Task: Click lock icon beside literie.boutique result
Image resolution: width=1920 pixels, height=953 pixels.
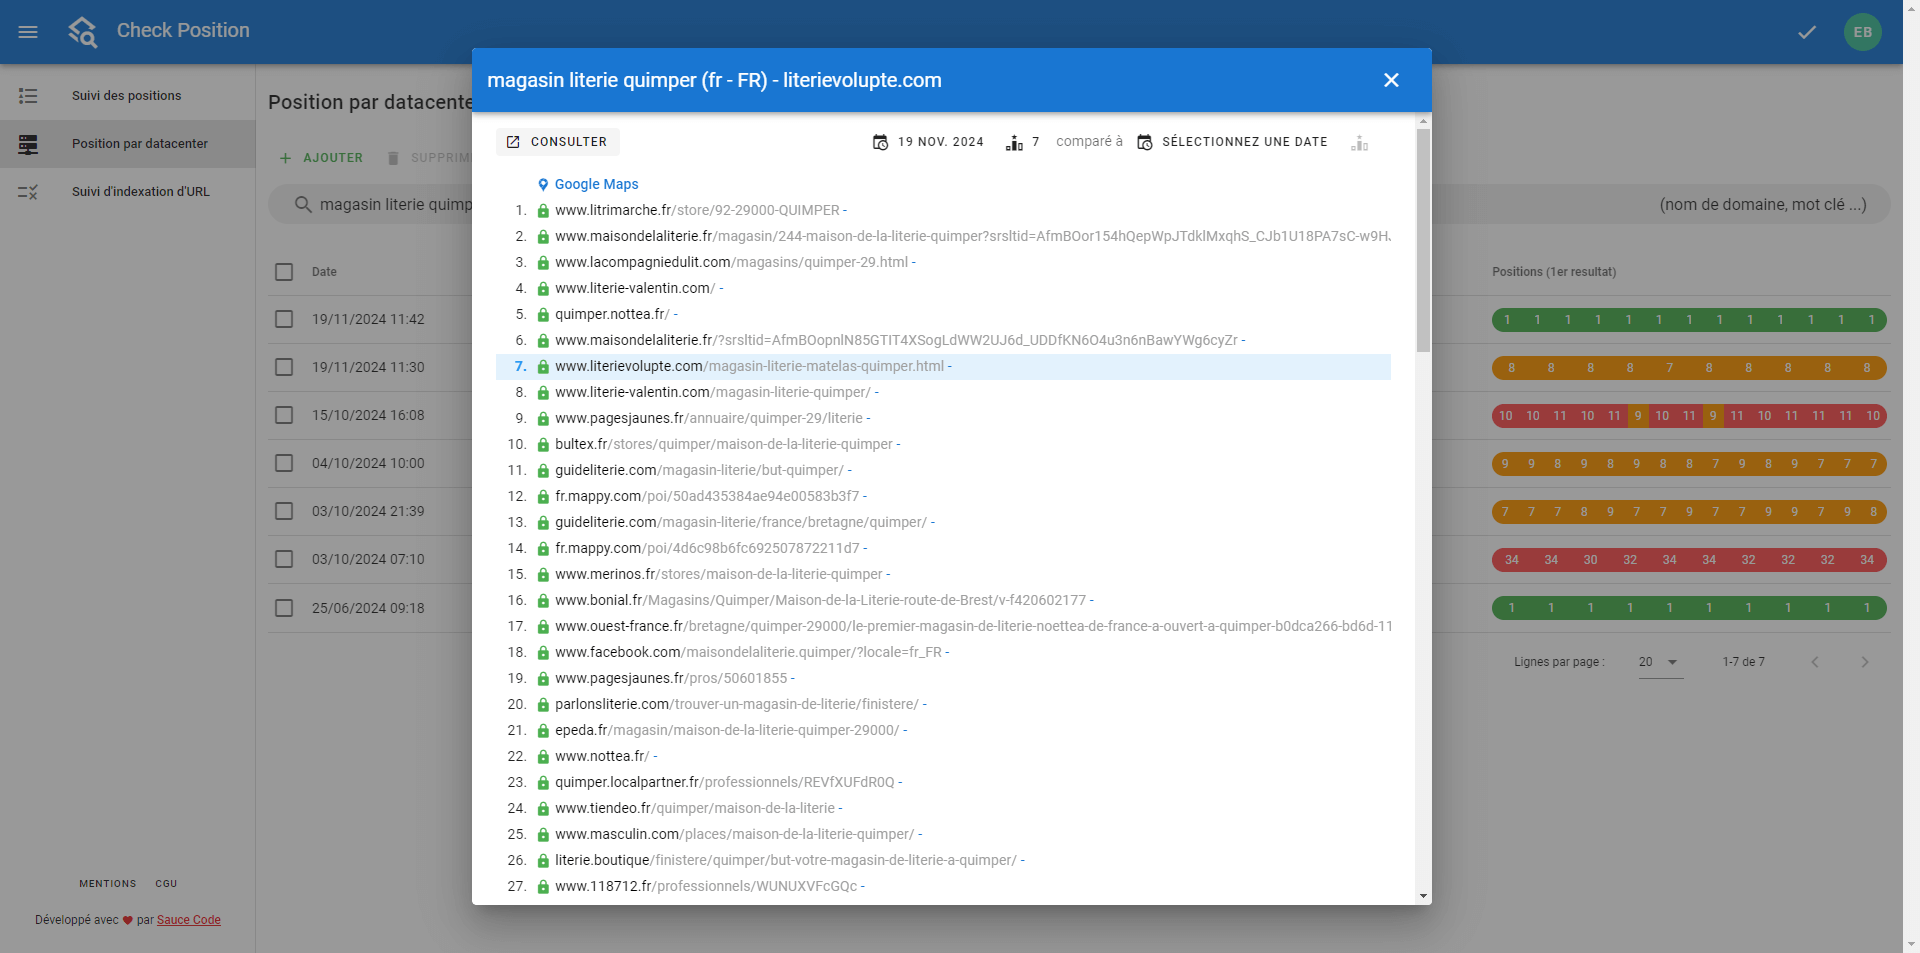Action: (543, 860)
